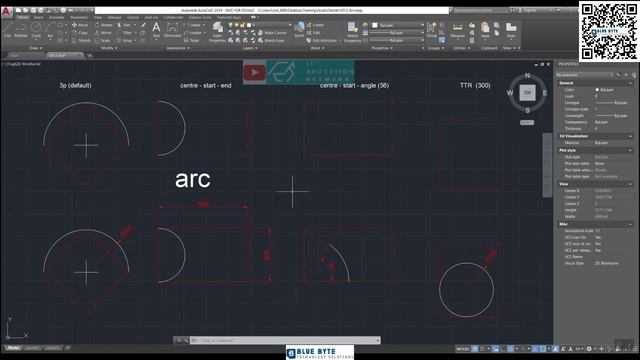Select the Line tool in Draw panel

coord(7,30)
